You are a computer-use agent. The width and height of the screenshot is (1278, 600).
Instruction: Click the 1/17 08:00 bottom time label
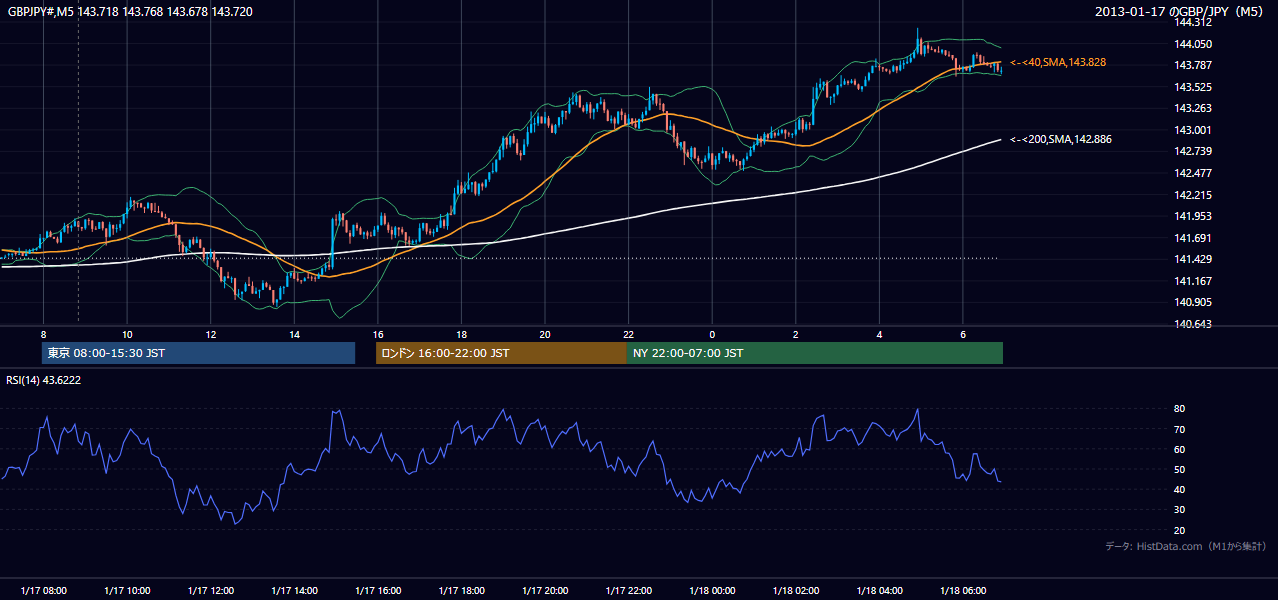point(44,591)
